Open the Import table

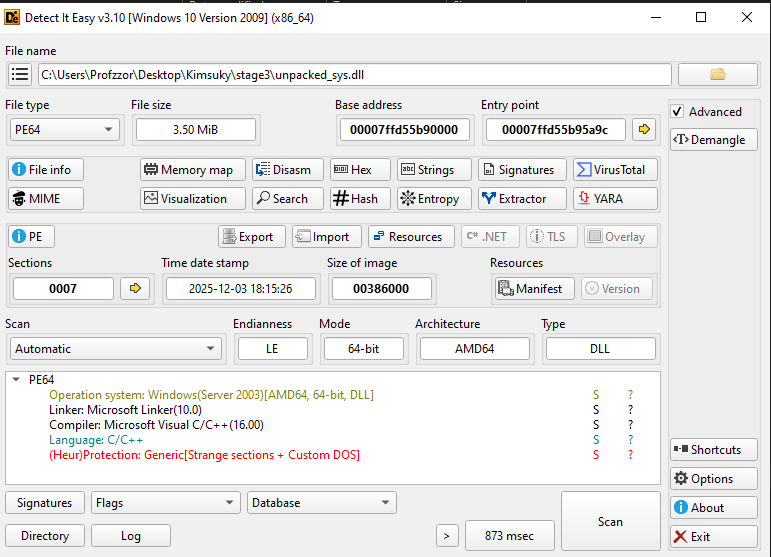tap(327, 236)
